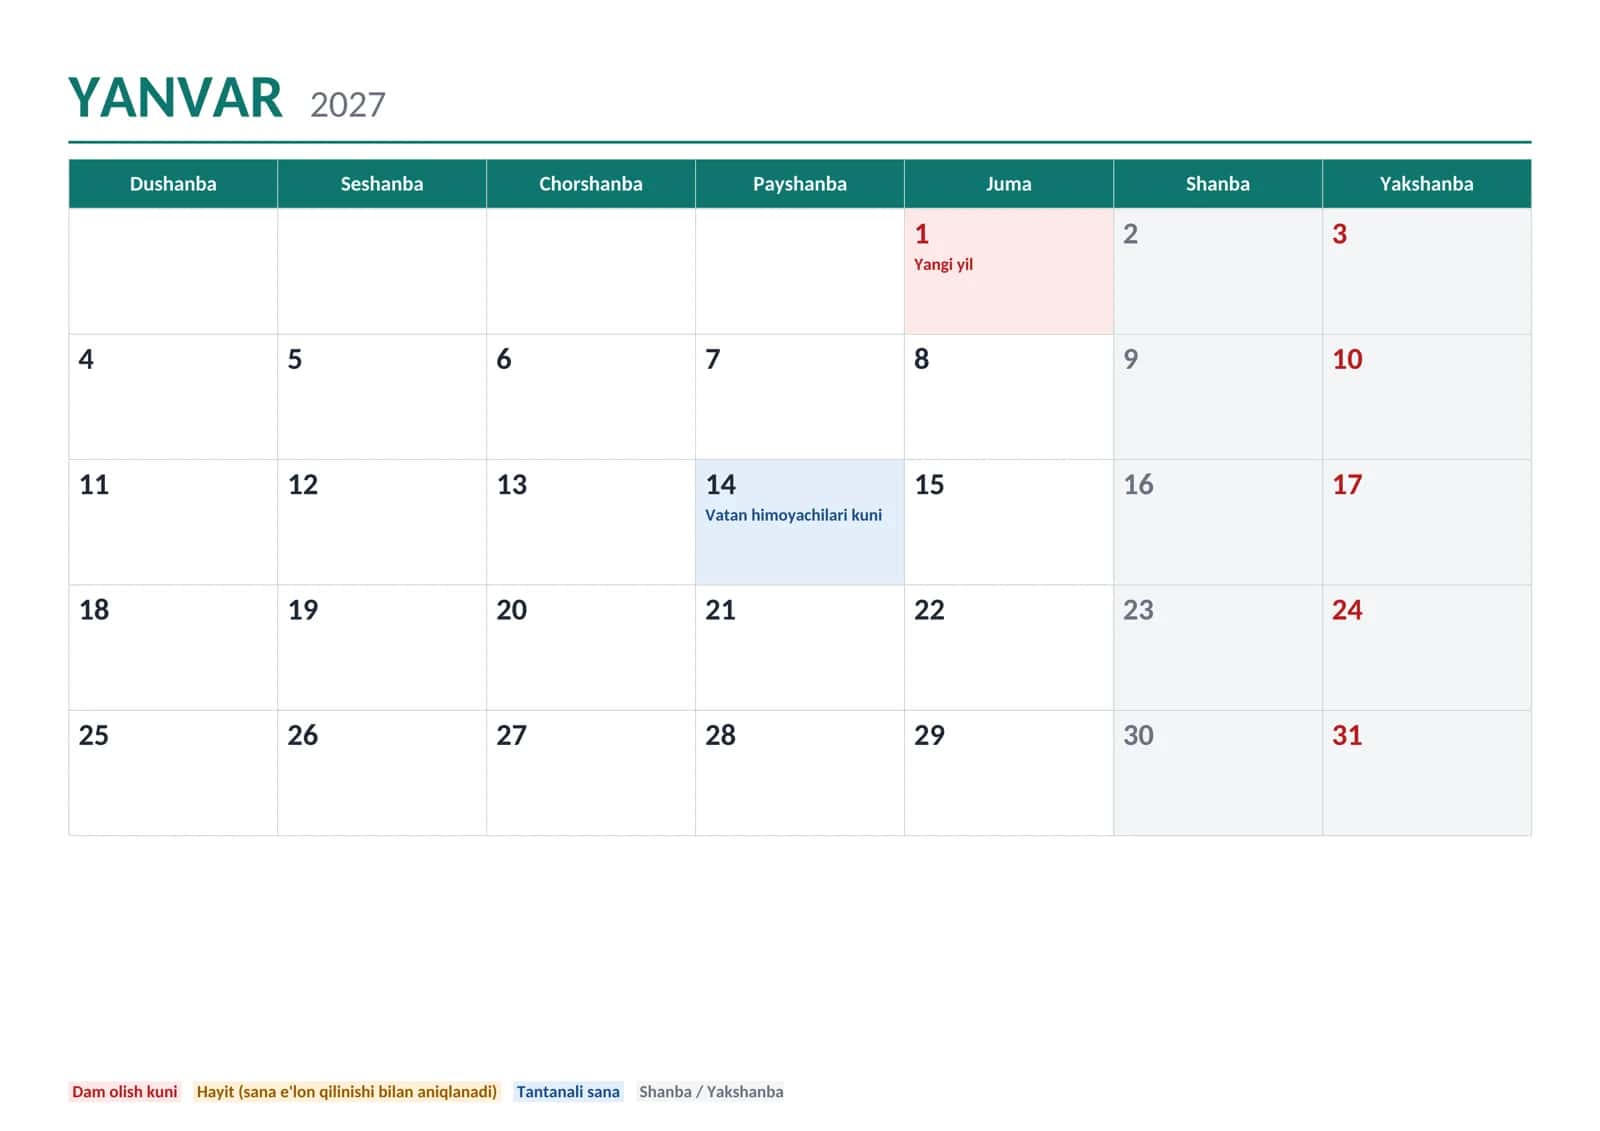Click the grey date 16
The height and width of the screenshot is (1131, 1600).
1138,485
